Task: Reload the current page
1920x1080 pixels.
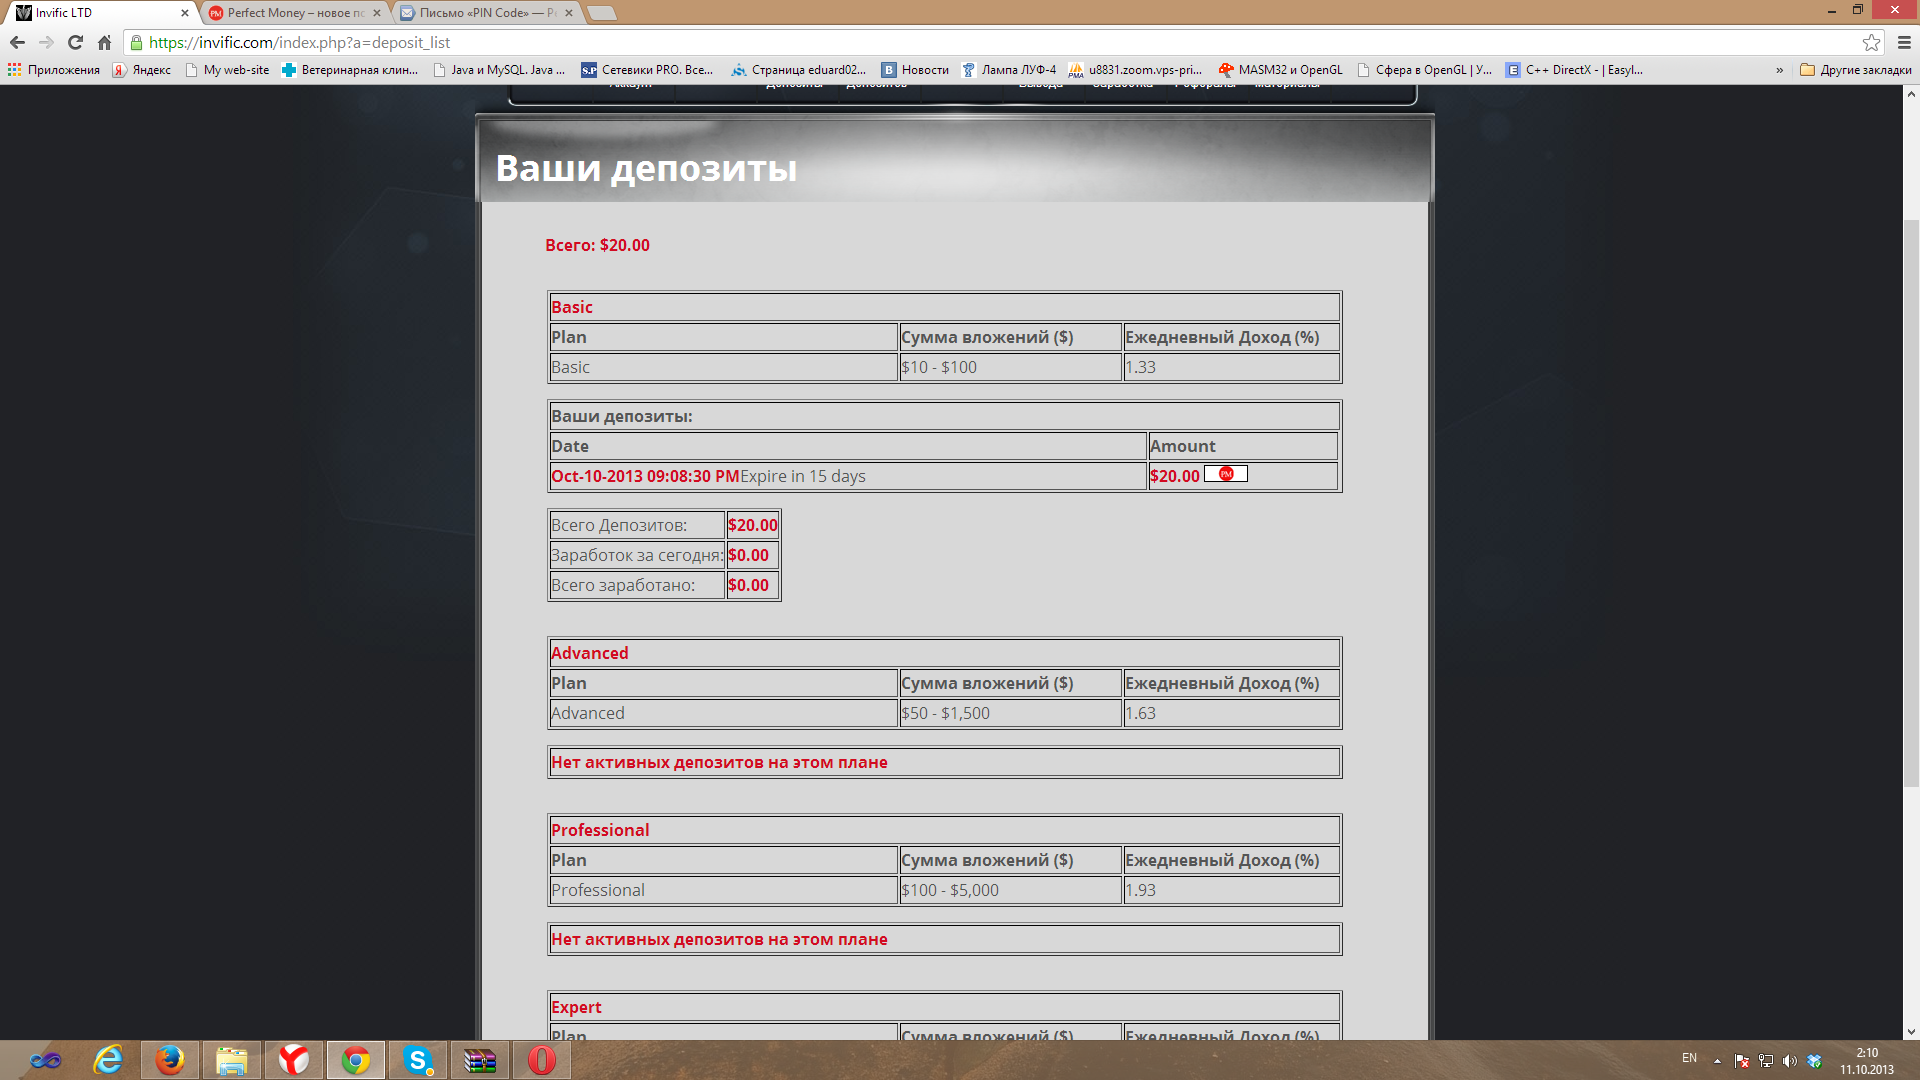Action: click(75, 42)
